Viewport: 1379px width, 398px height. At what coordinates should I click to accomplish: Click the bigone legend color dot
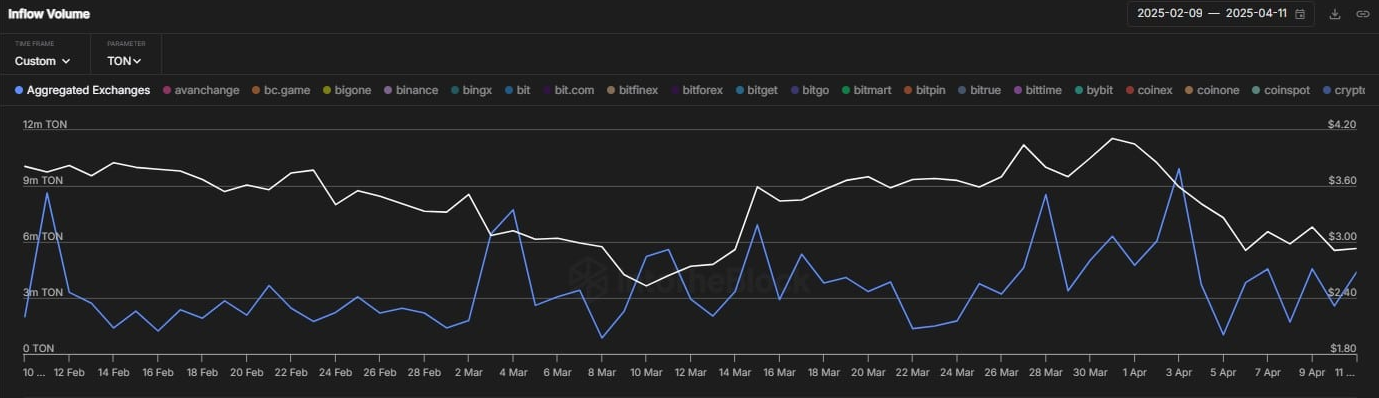(x=327, y=90)
